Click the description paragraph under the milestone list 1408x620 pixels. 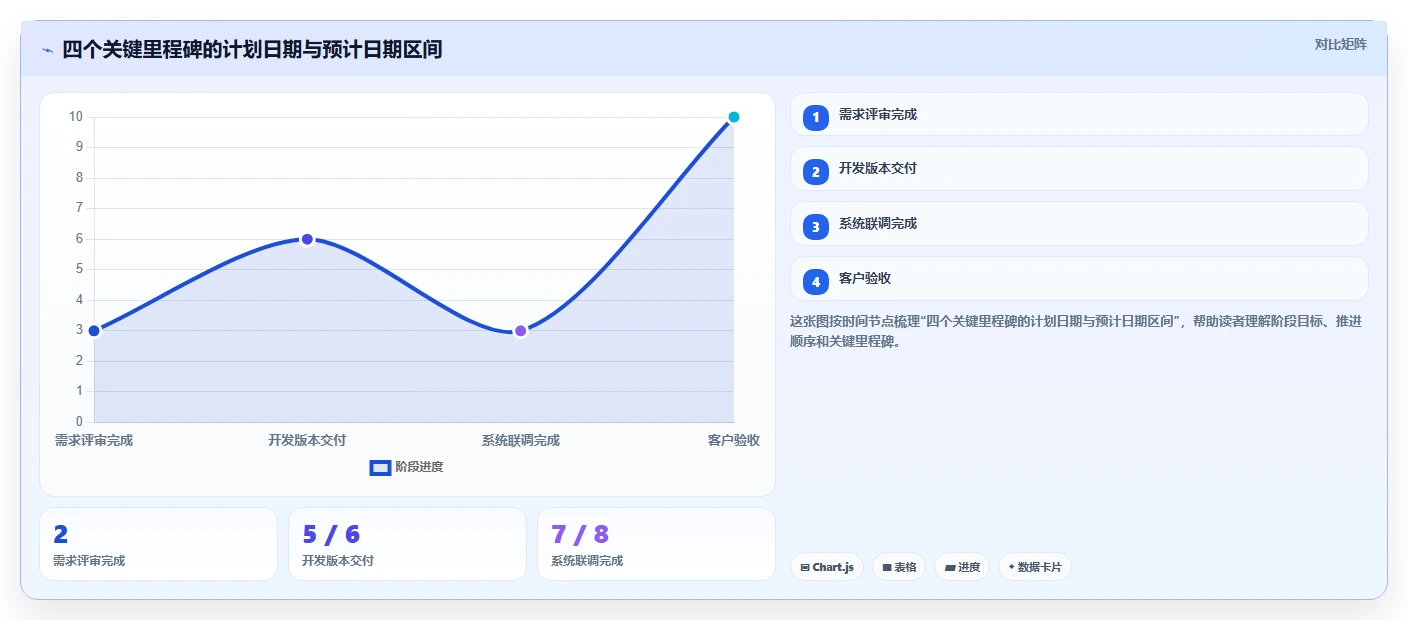[x=1076, y=331]
